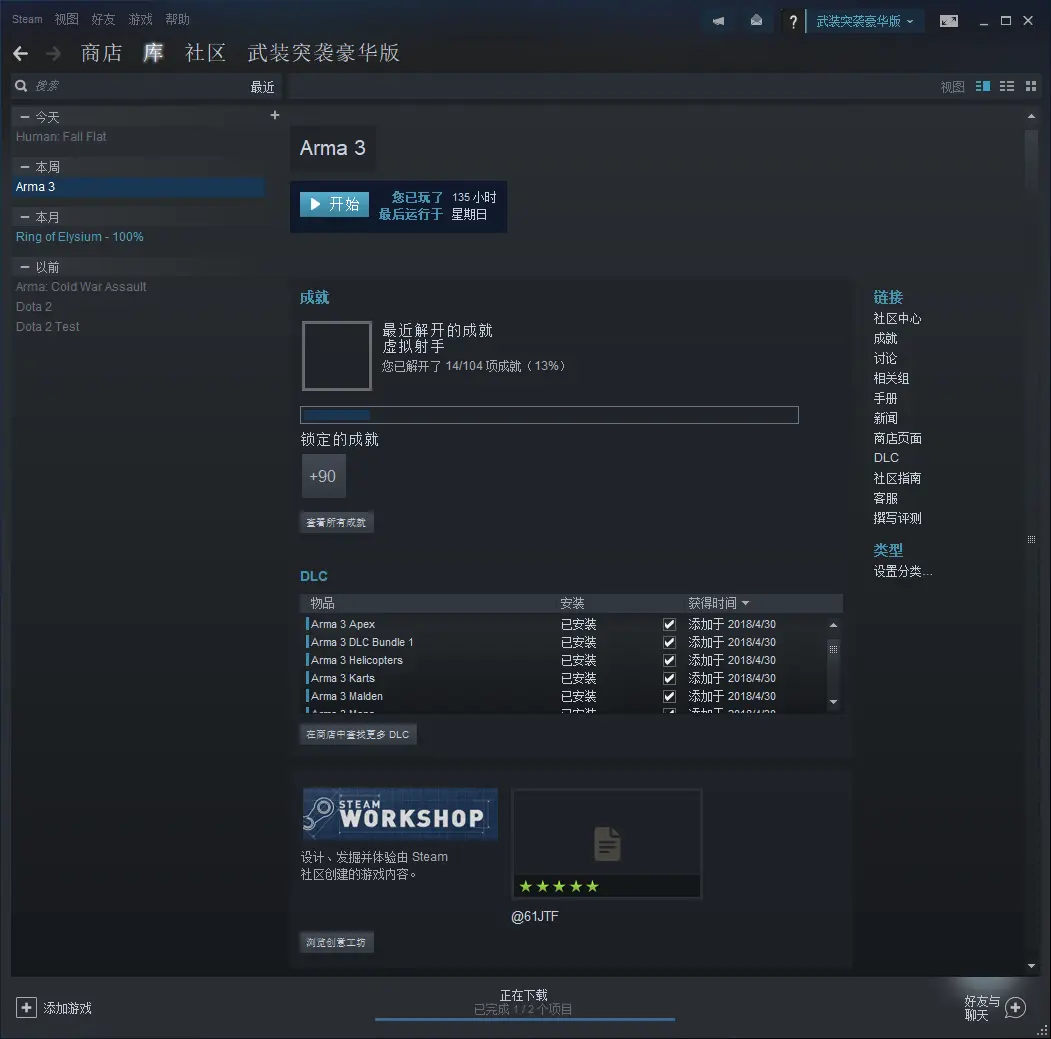Image resolution: width=1051 pixels, height=1039 pixels.
Task: Switch to the 商店 tab
Action: pyautogui.click(x=101, y=53)
